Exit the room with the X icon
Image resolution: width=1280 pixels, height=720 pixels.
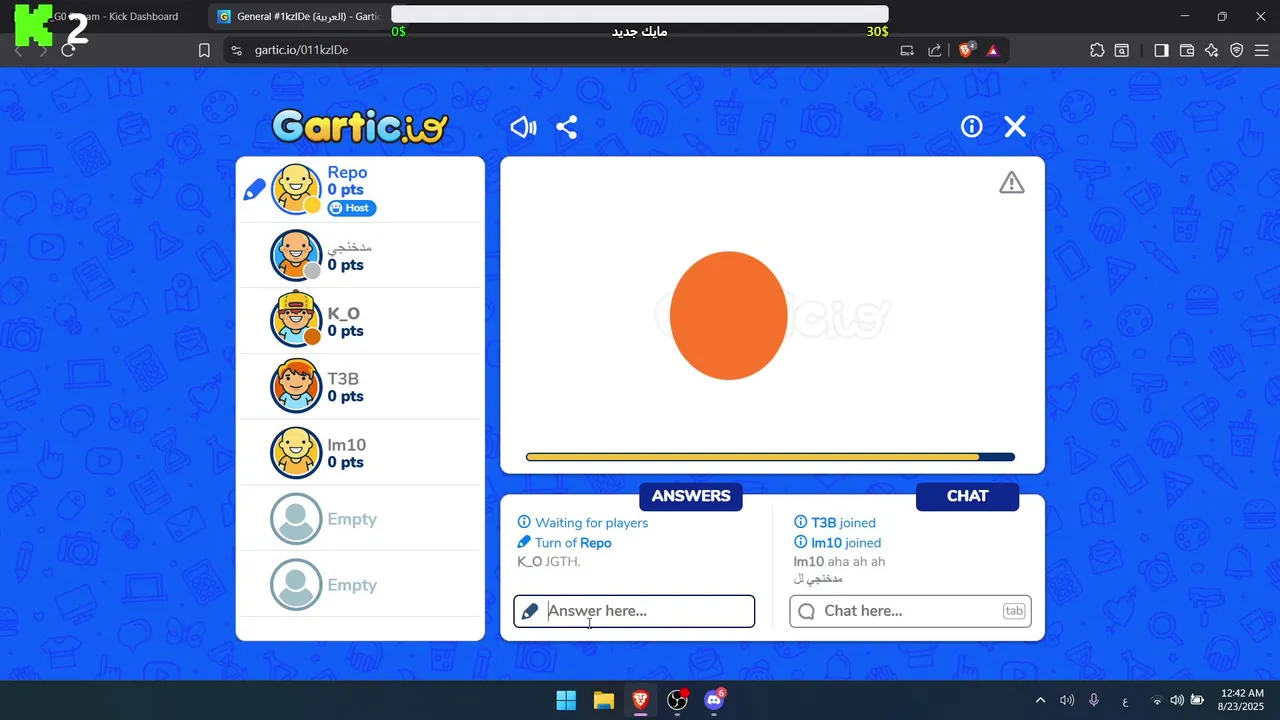pyautogui.click(x=1015, y=126)
